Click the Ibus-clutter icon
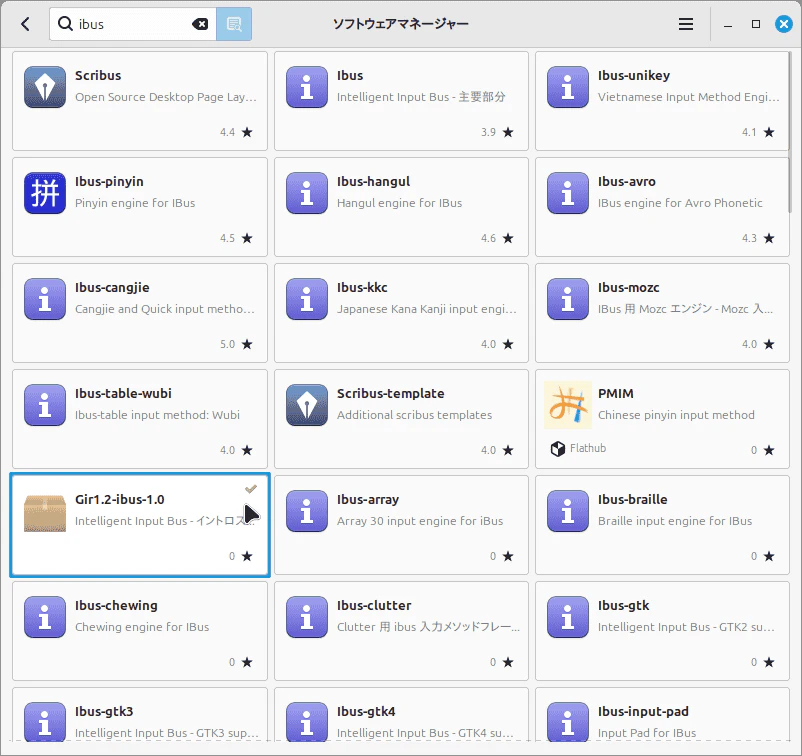The image size is (802, 756). 307,616
